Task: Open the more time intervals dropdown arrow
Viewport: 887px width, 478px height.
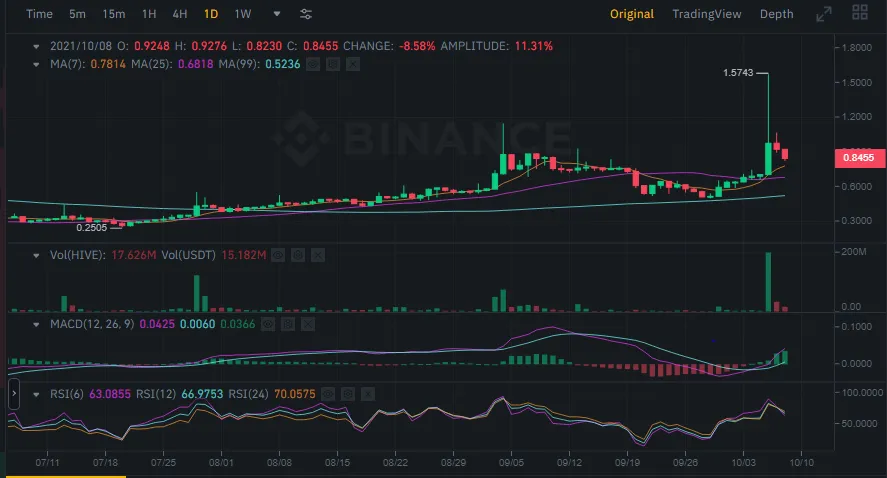Action: click(277, 14)
